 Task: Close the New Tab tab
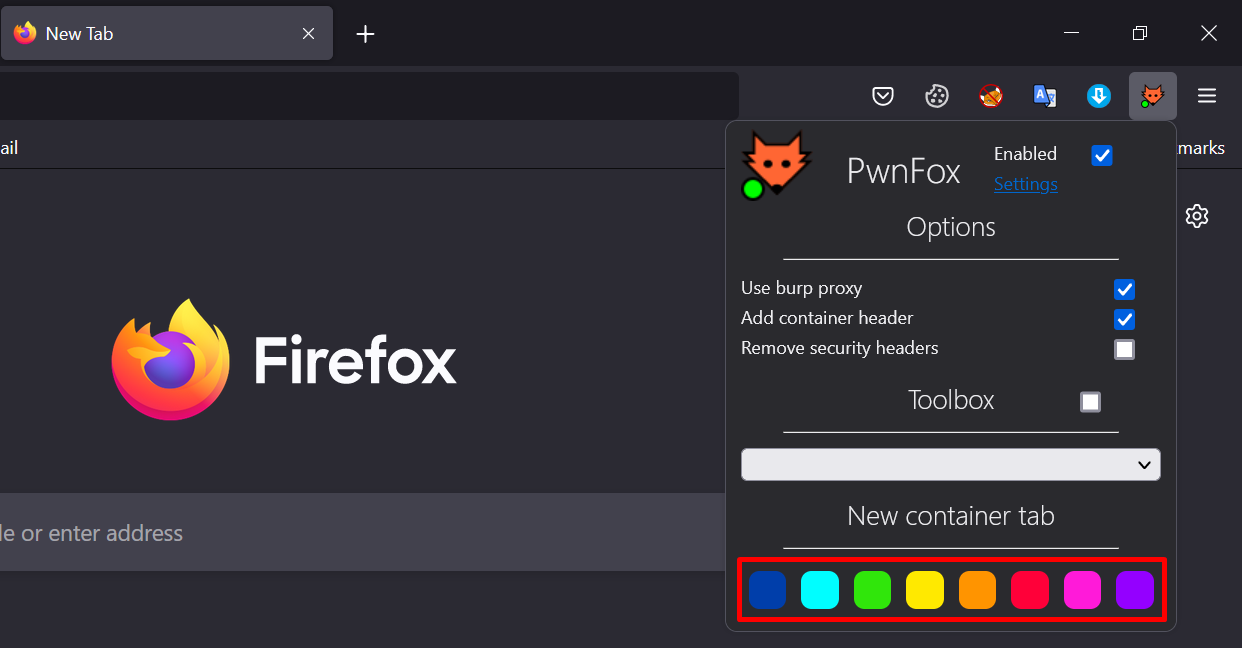pyautogui.click(x=309, y=34)
